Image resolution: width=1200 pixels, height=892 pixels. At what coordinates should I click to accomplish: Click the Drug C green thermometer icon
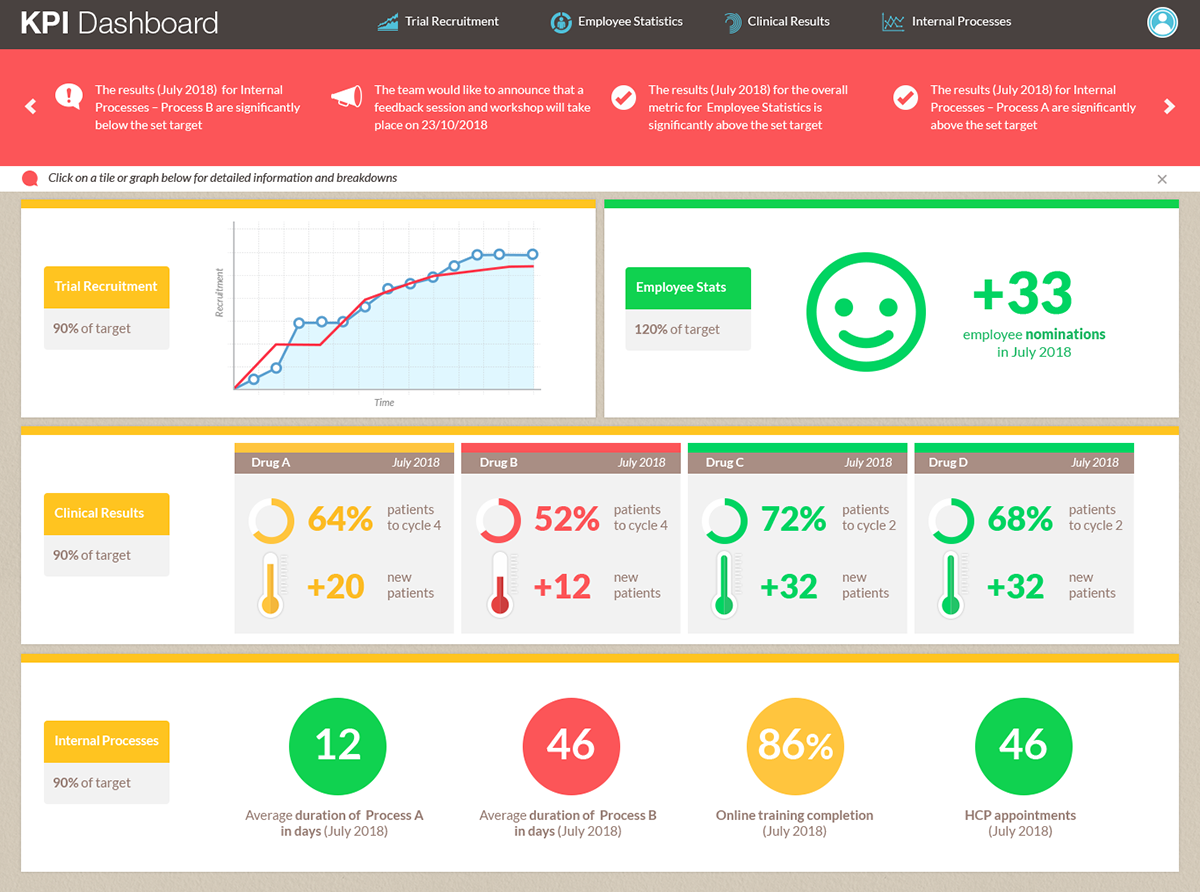725,584
